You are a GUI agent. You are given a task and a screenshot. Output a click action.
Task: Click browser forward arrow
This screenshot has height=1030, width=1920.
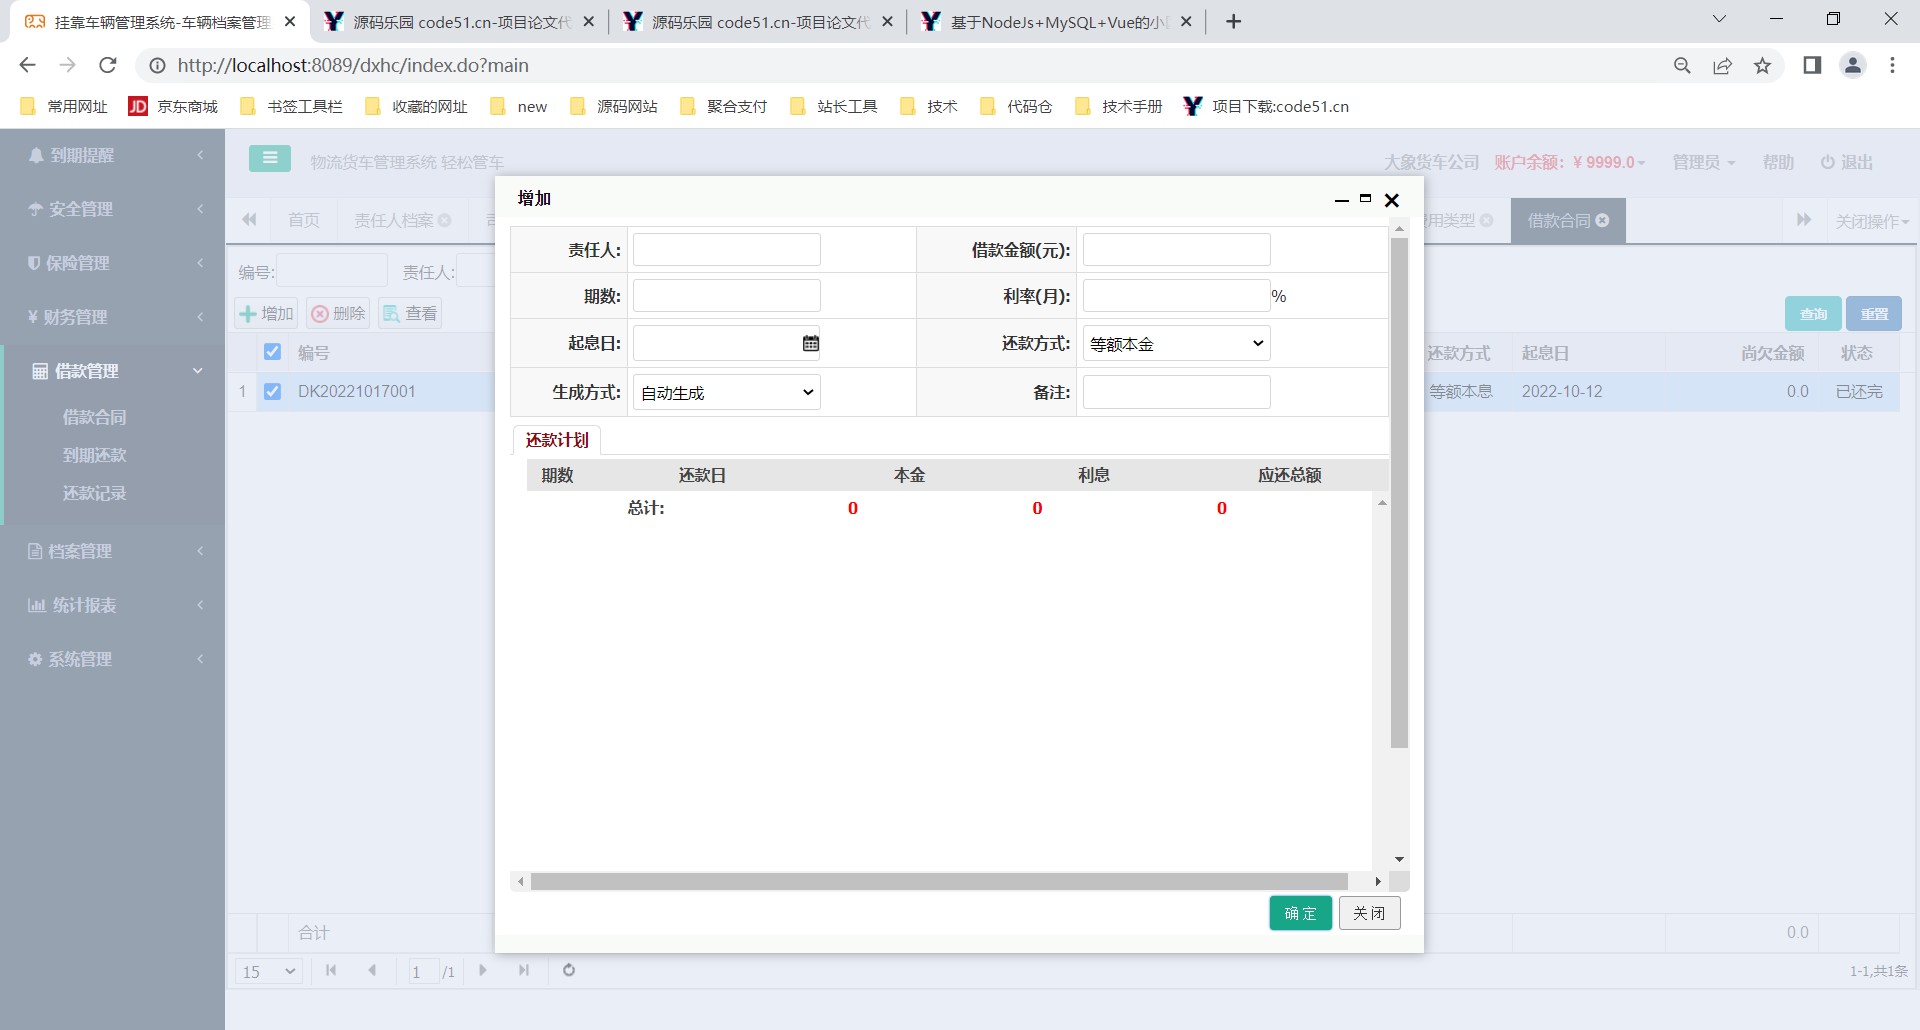tap(67, 65)
